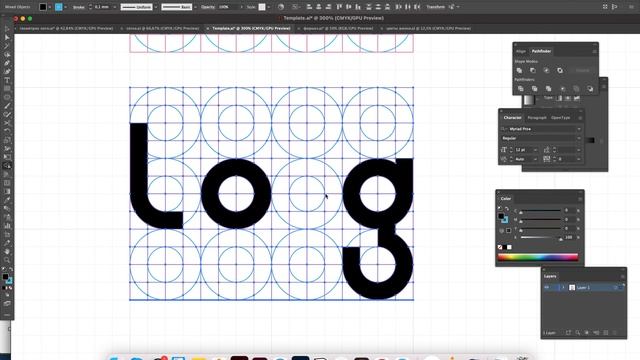Swap fill and stroke in Color panel

(507, 209)
